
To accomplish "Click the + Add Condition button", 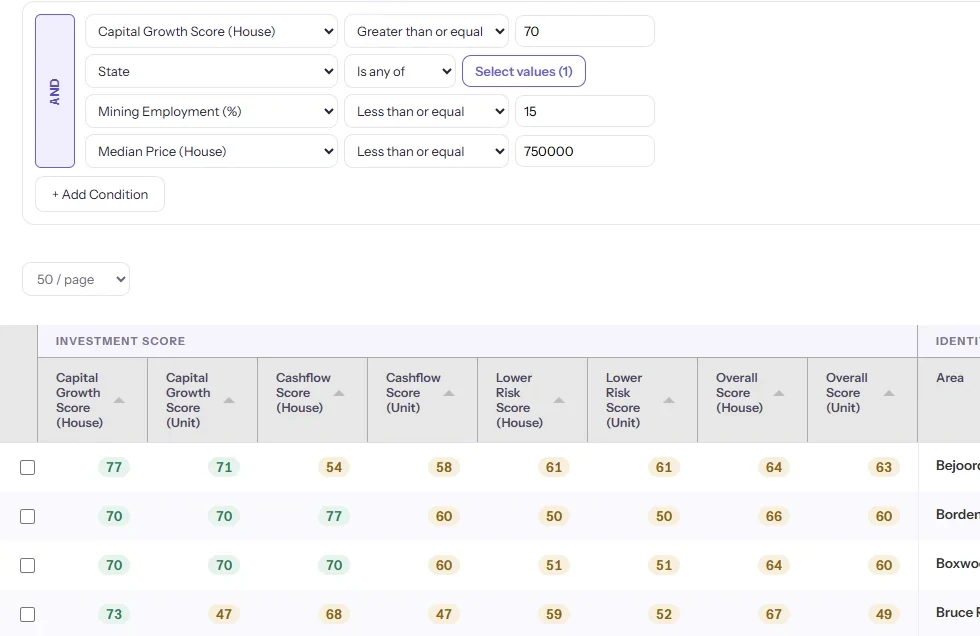I will pos(100,194).
